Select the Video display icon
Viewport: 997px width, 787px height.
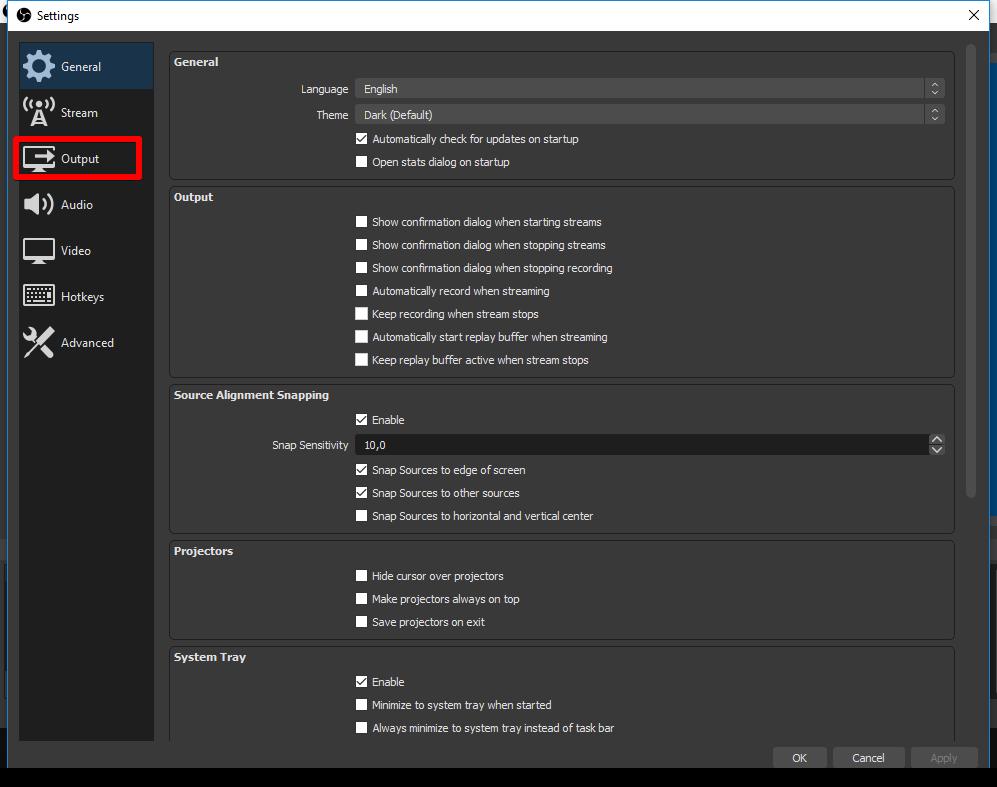pyautogui.click(x=38, y=250)
